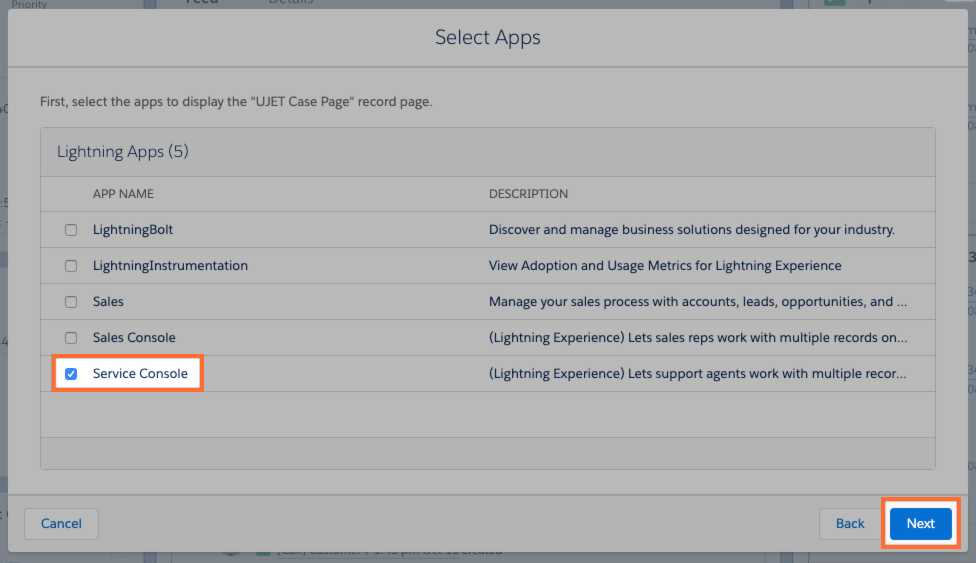
Task: Click LightningBolt description about business solutions
Action: pos(692,230)
